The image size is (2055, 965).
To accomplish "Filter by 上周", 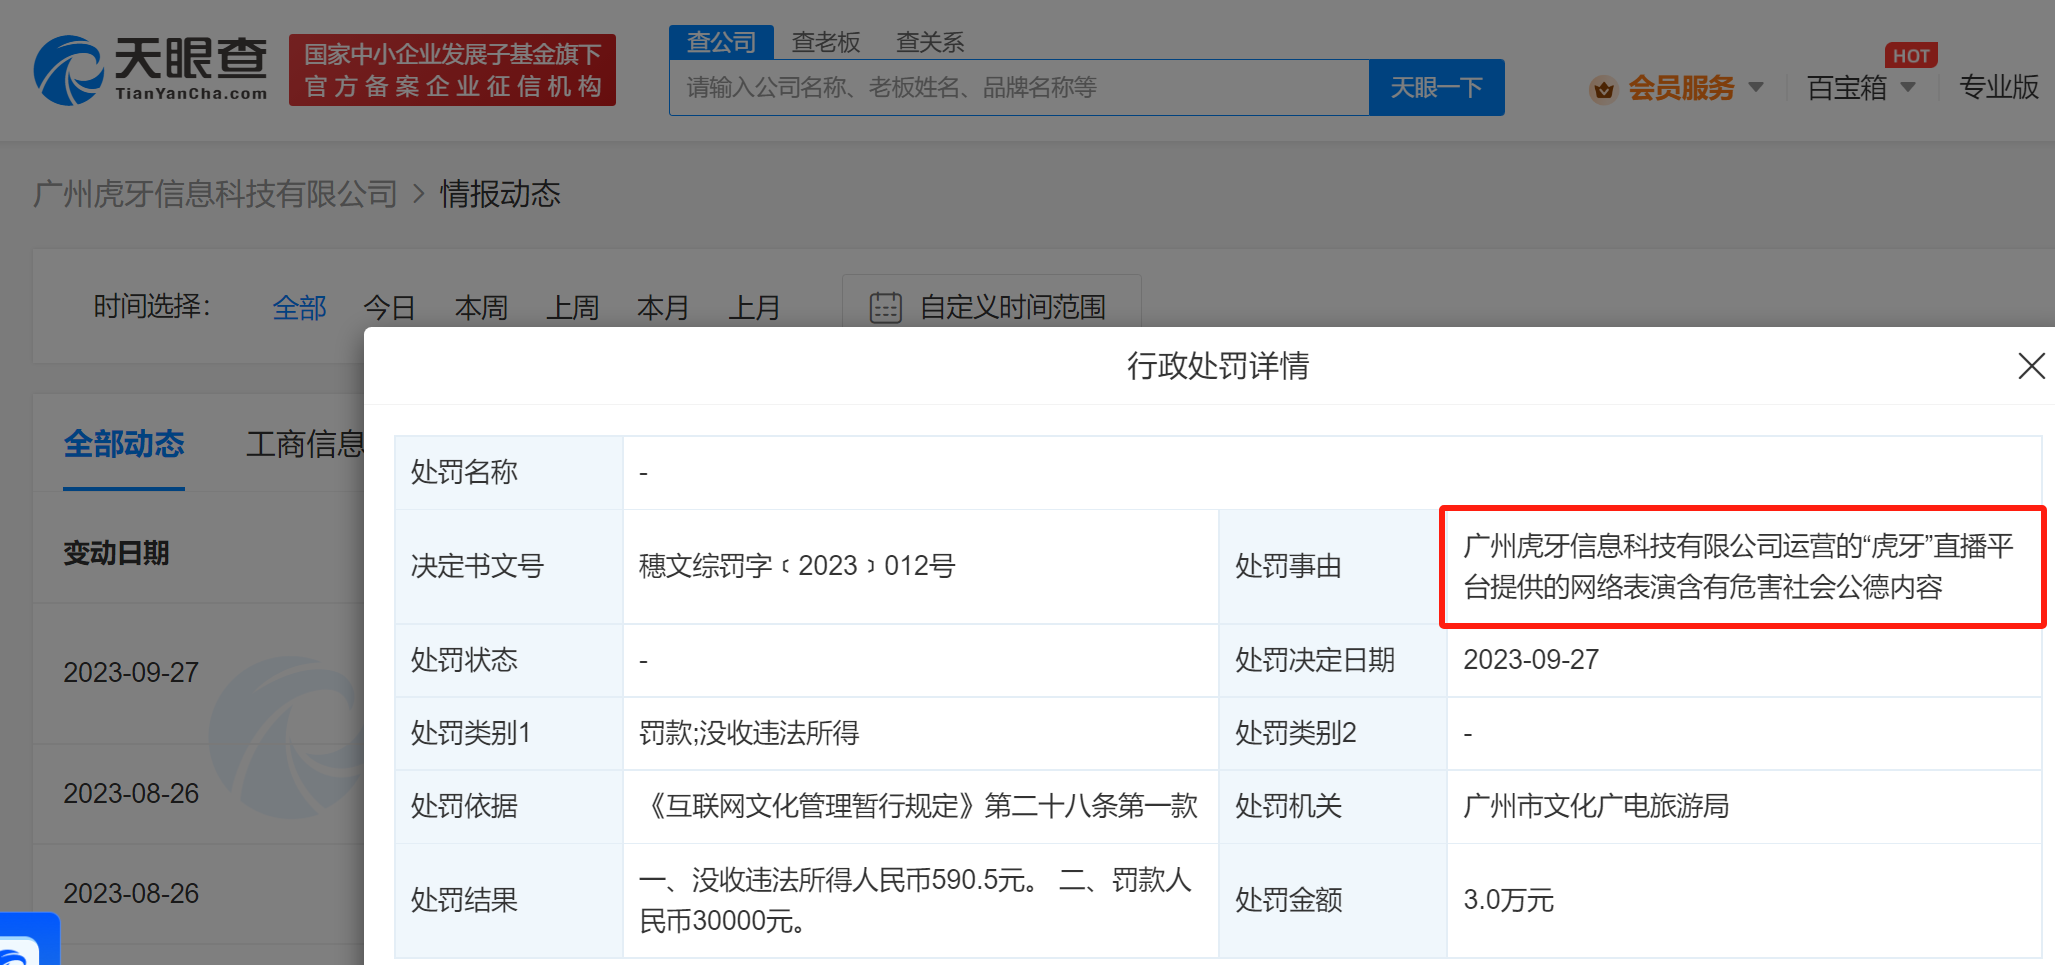I will pos(572,307).
